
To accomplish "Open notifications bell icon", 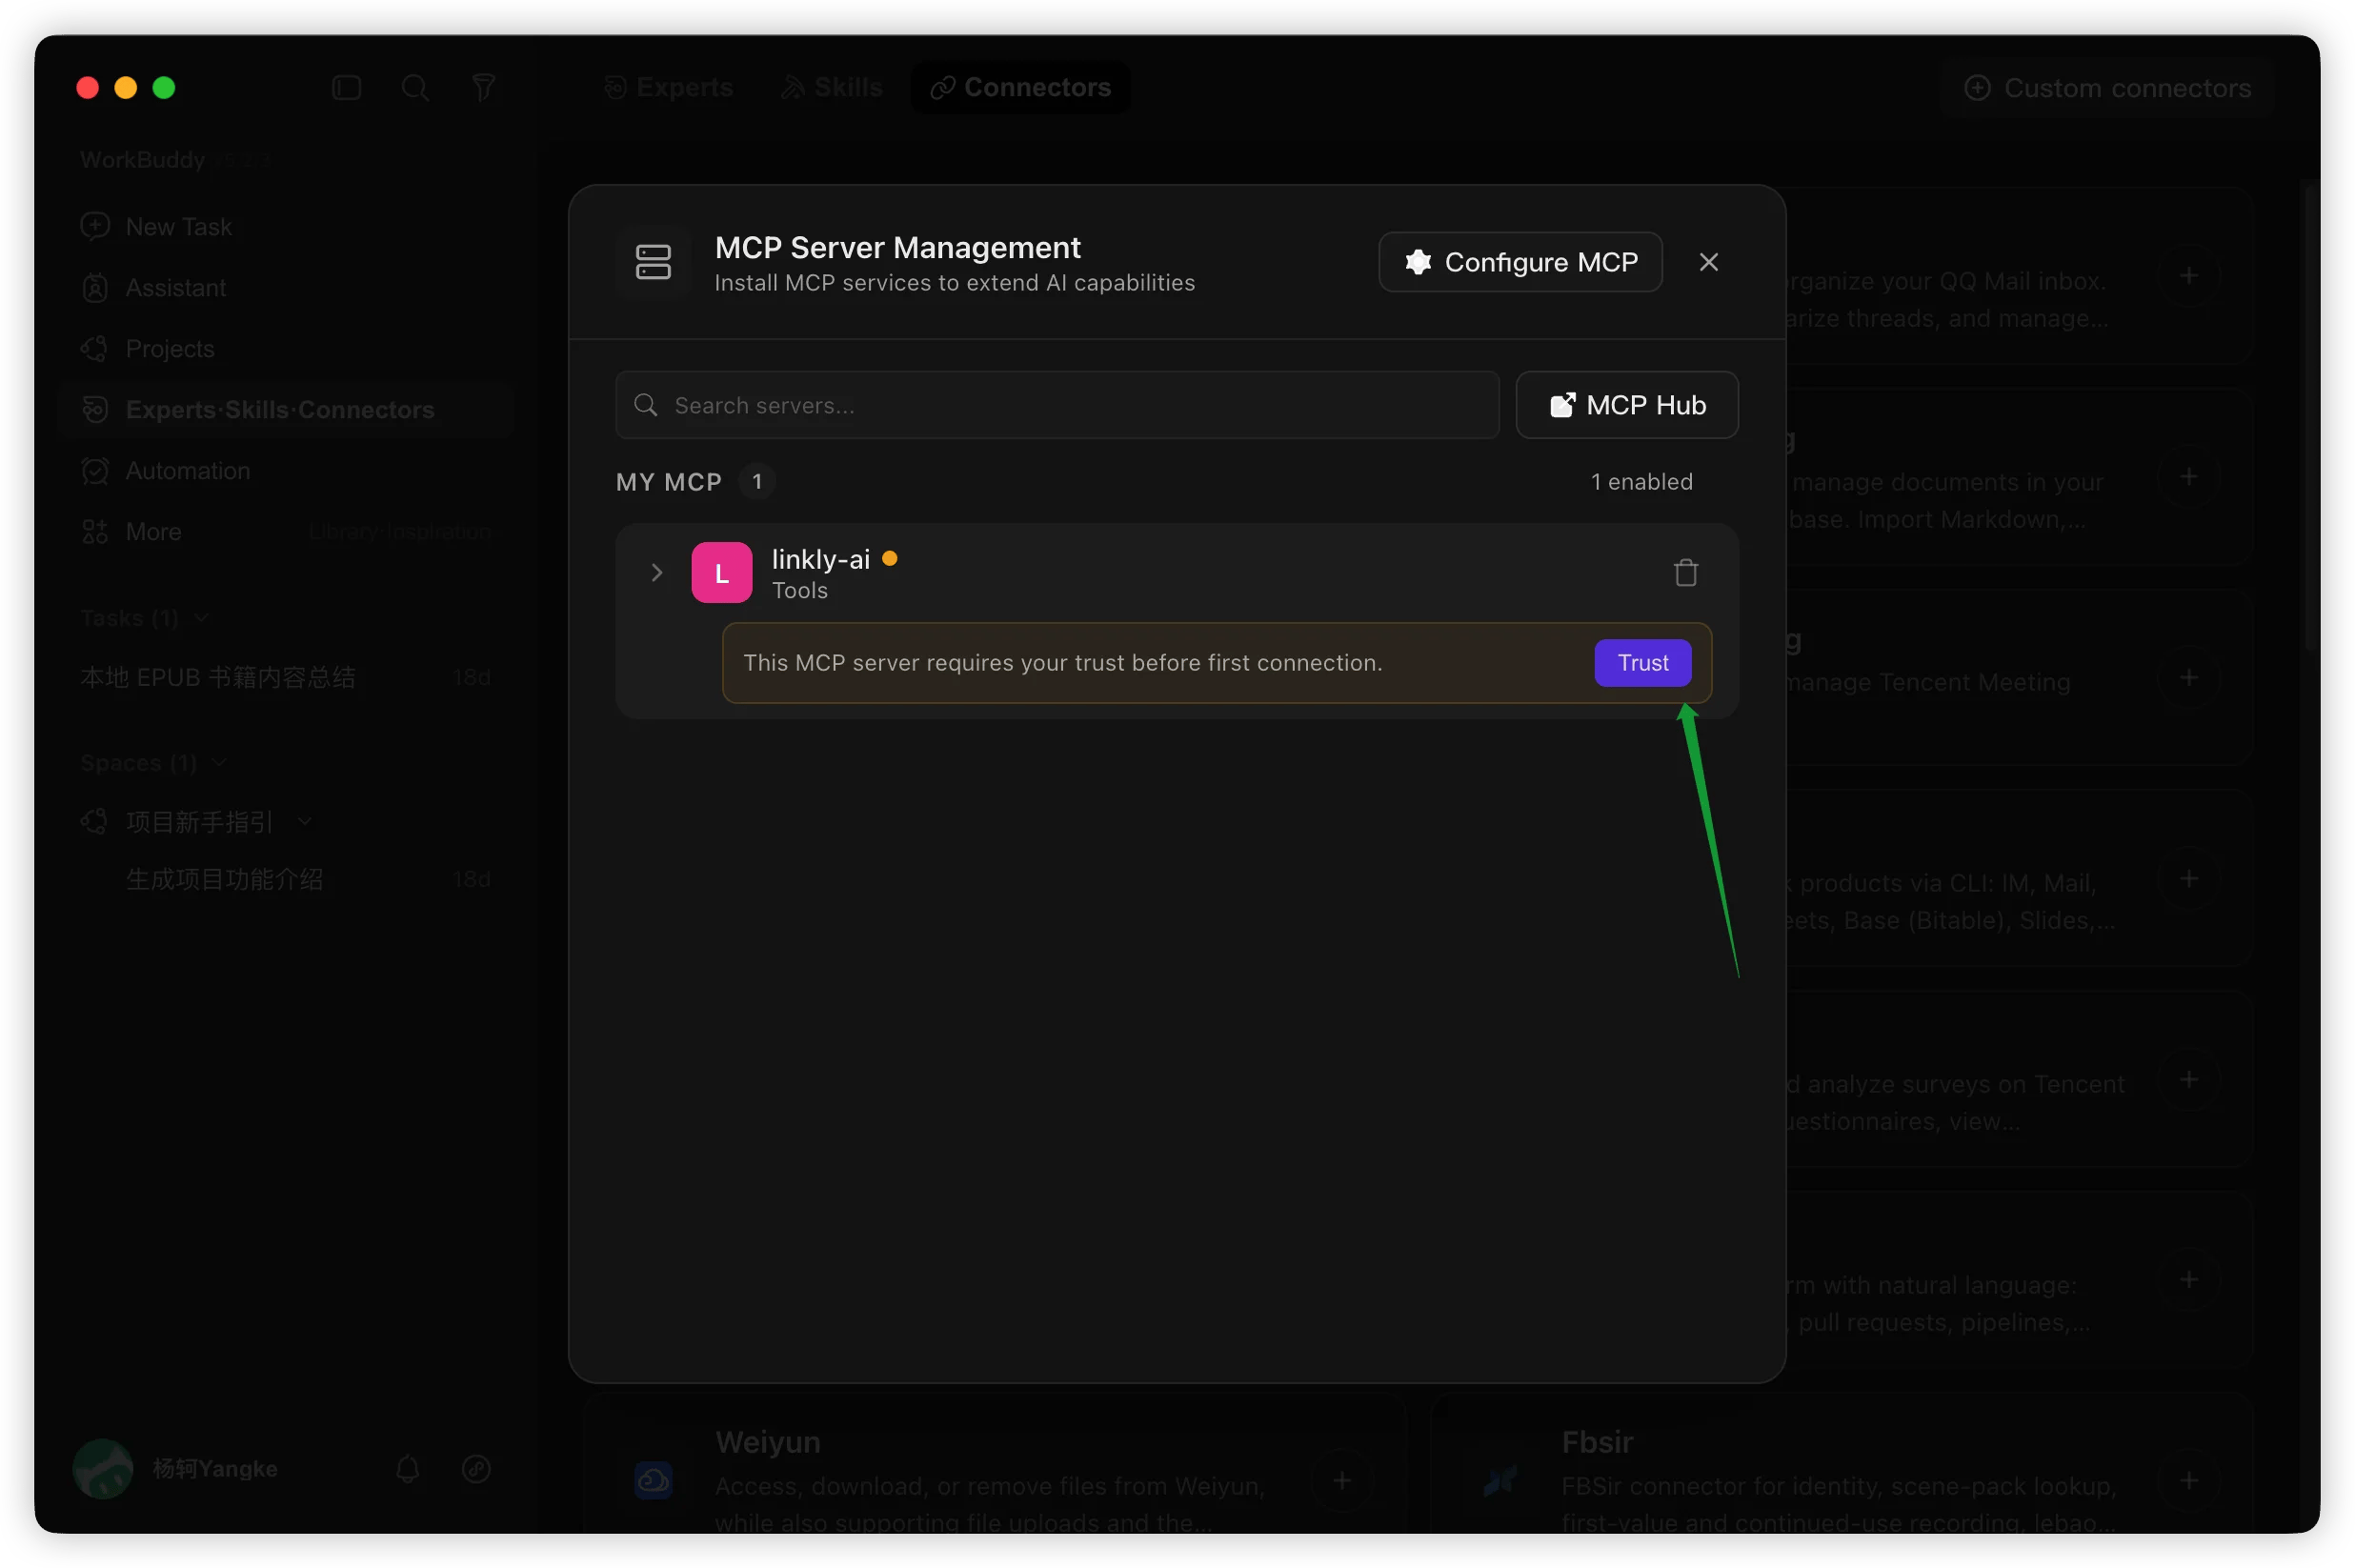I will coord(407,1469).
